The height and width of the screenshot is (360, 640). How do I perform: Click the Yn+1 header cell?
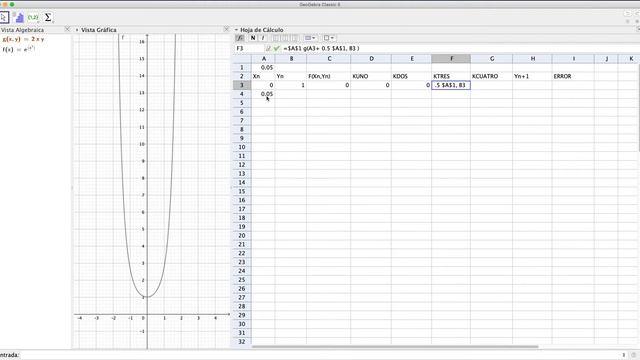tap(533, 76)
